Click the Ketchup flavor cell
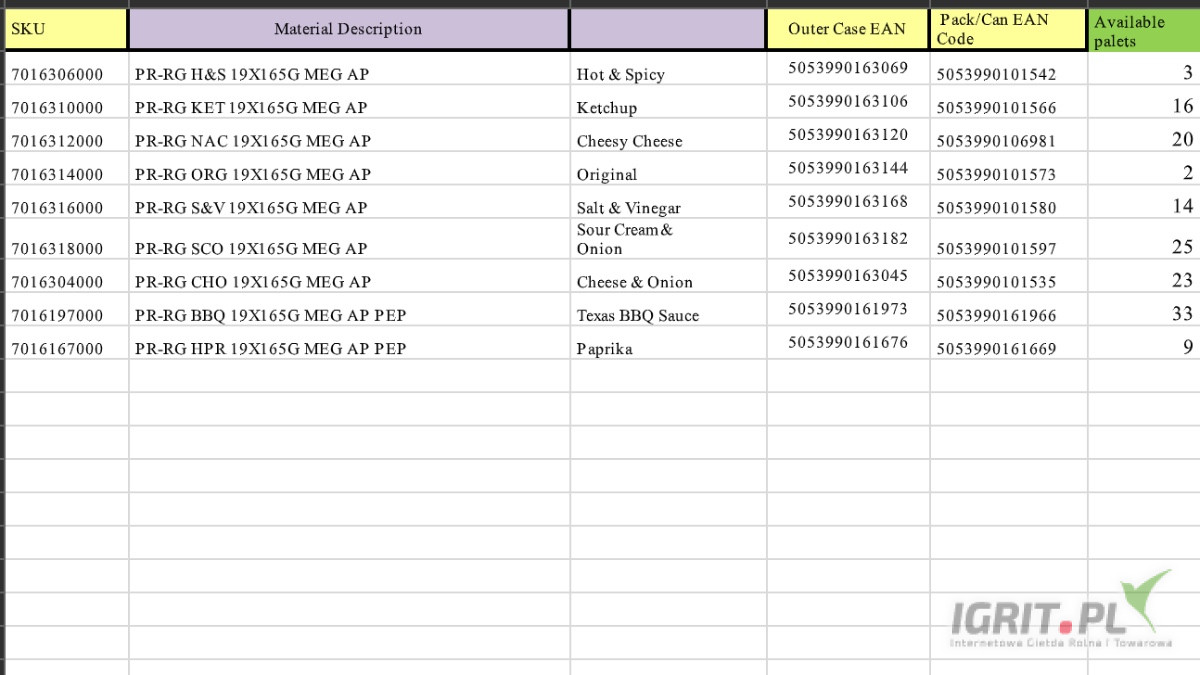Viewport: 1200px width, 675px height. pos(606,108)
